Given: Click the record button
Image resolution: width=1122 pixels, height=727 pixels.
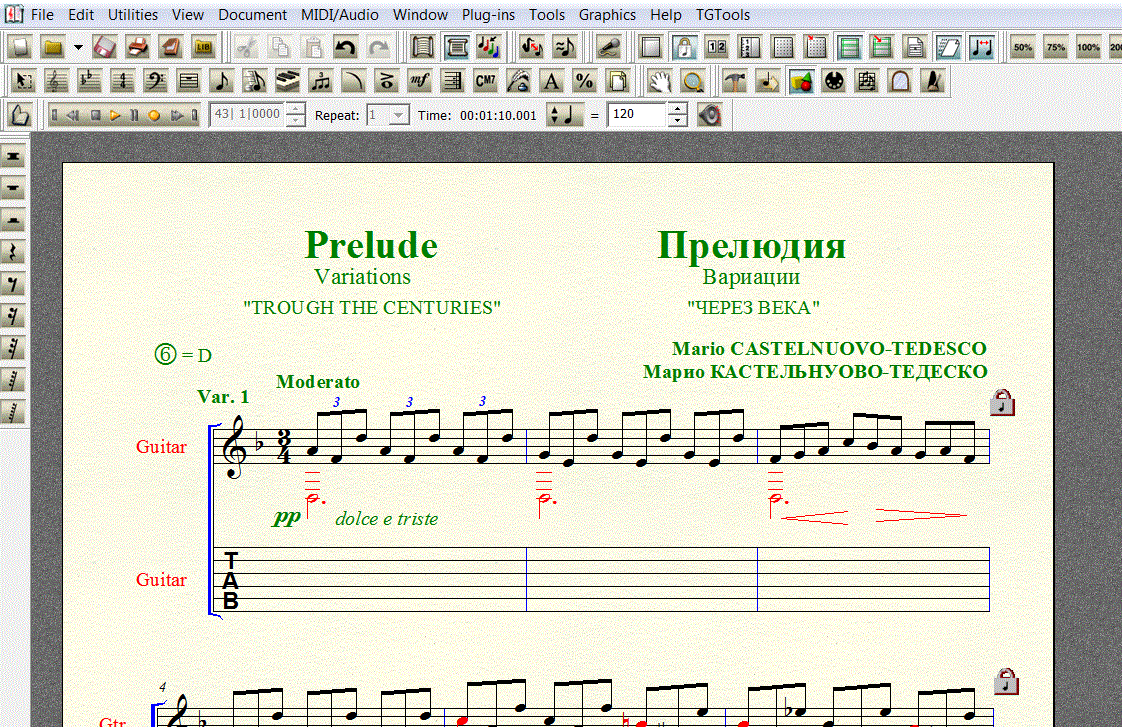Looking at the screenshot, I should point(154,114).
